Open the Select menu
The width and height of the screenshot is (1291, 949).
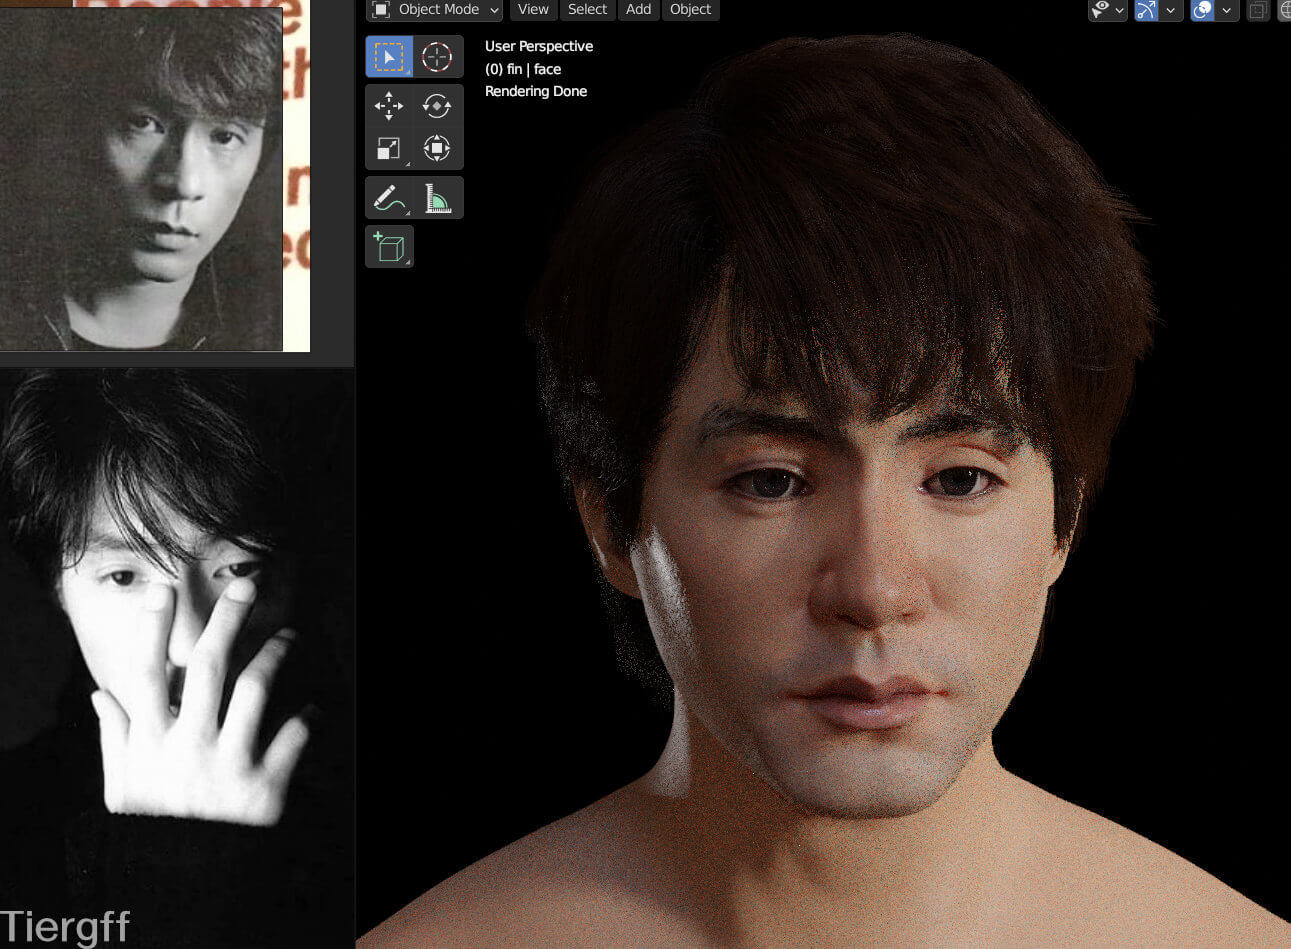point(587,10)
